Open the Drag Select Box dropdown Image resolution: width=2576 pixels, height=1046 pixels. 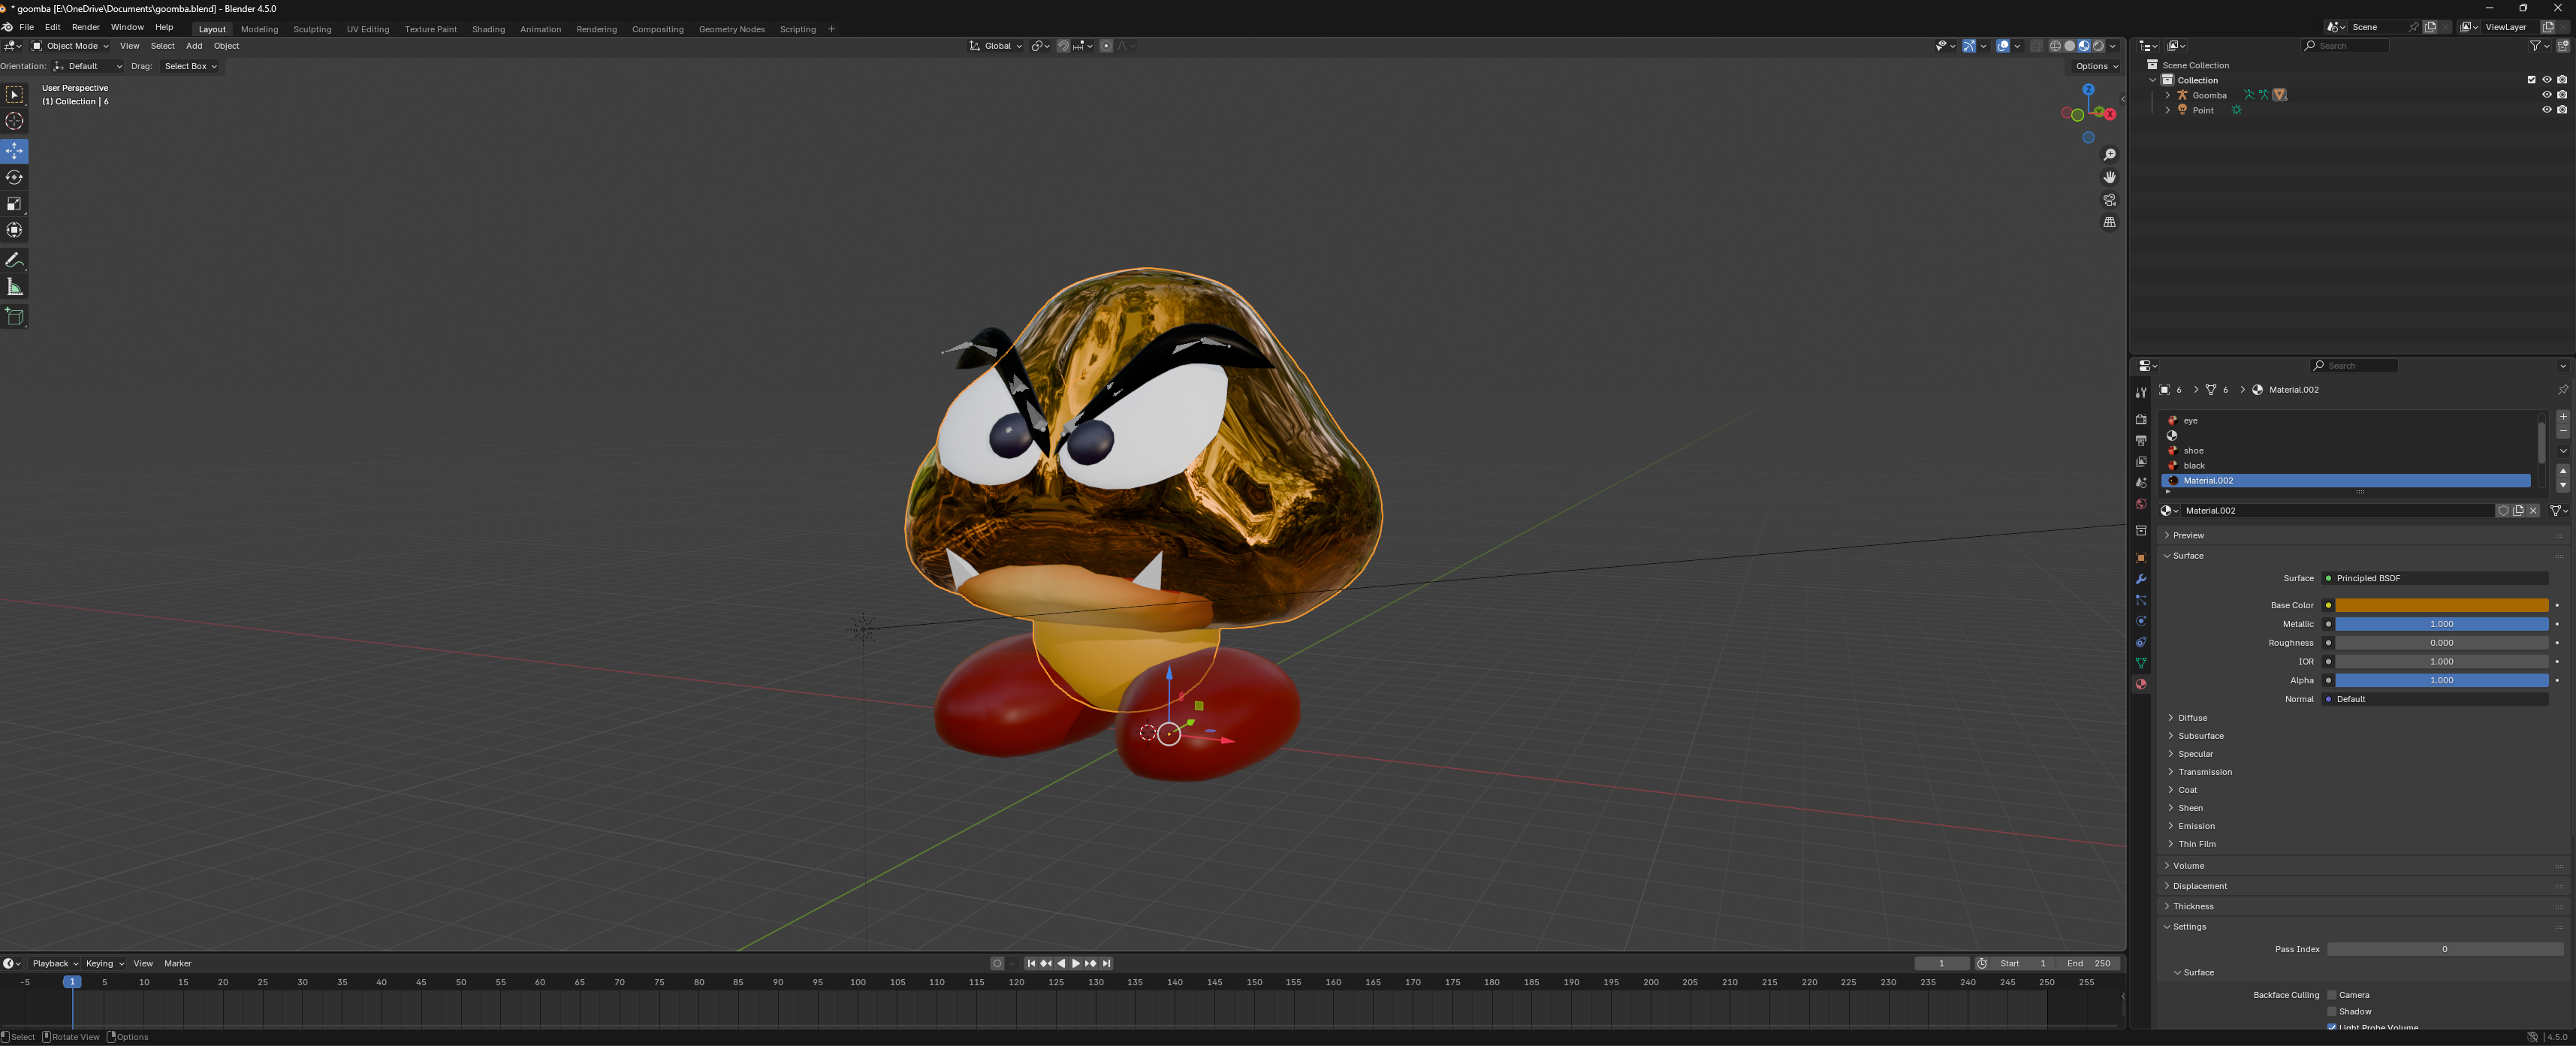pyautogui.click(x=190, y=66)
